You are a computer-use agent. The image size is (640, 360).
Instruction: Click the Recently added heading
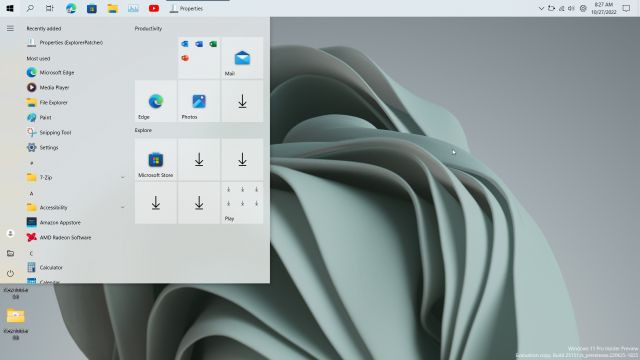click(44, 29)
